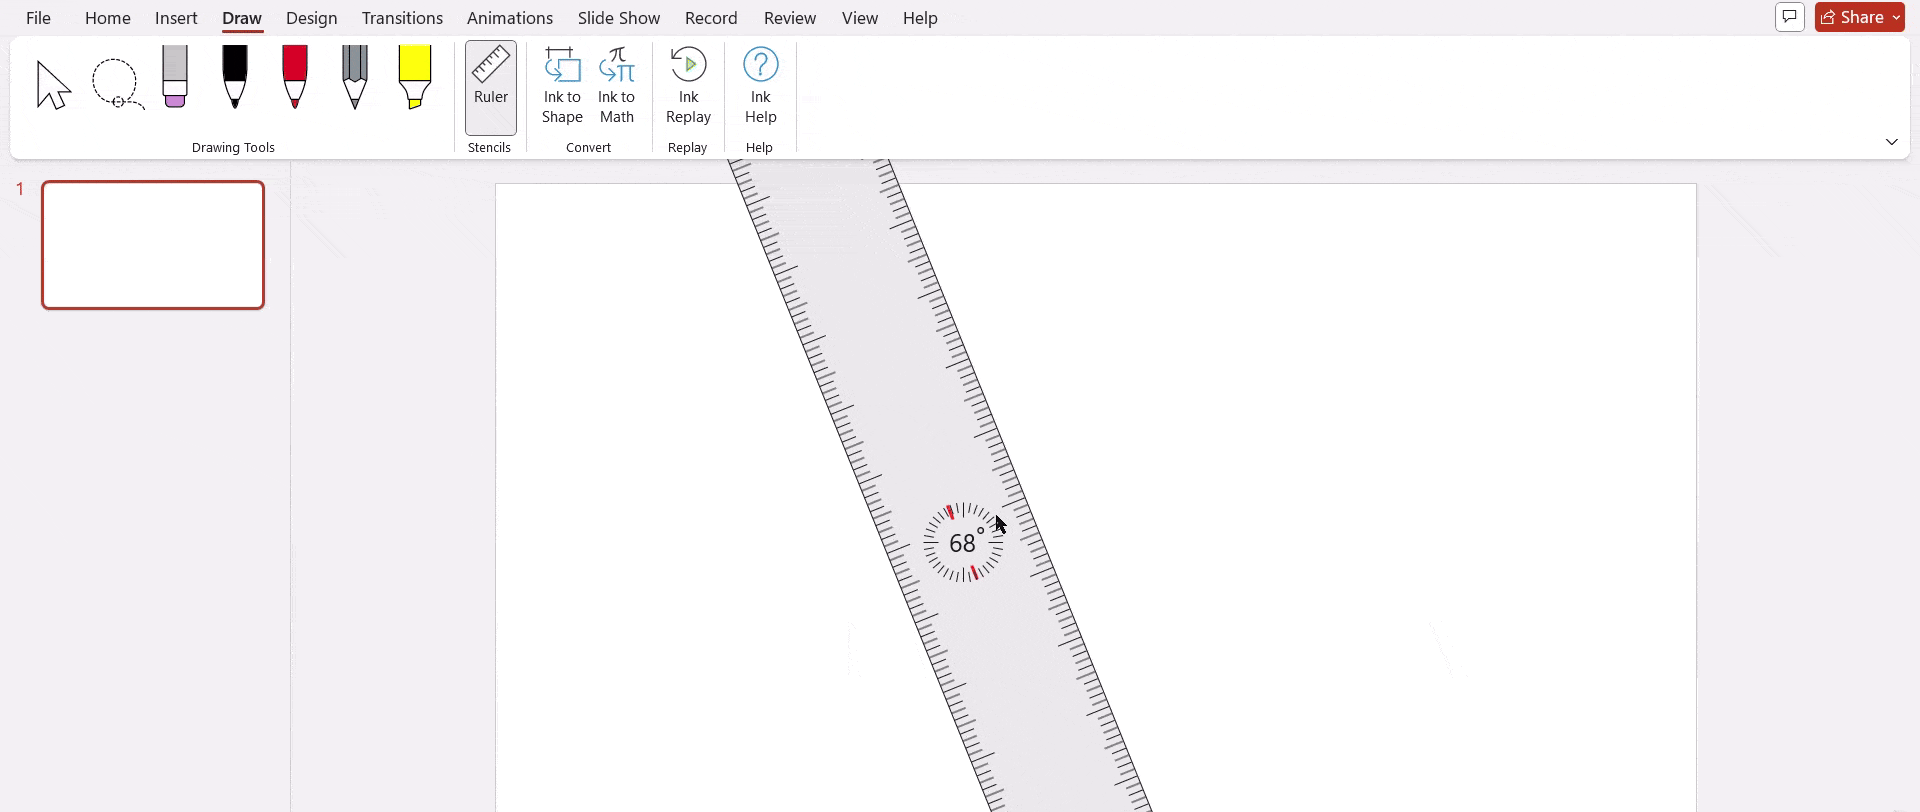Screen dimensions: 1920x812
Task: Switch to the Design tab
Action: point(311,18)
